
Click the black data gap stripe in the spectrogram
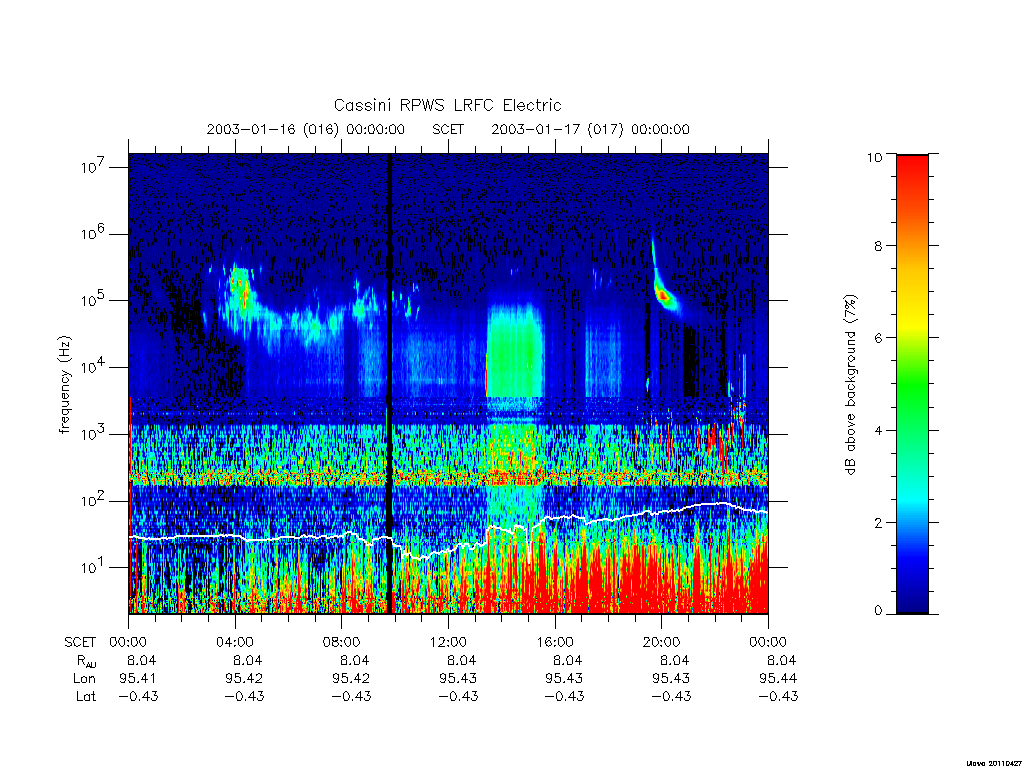(x=391, y=383)
